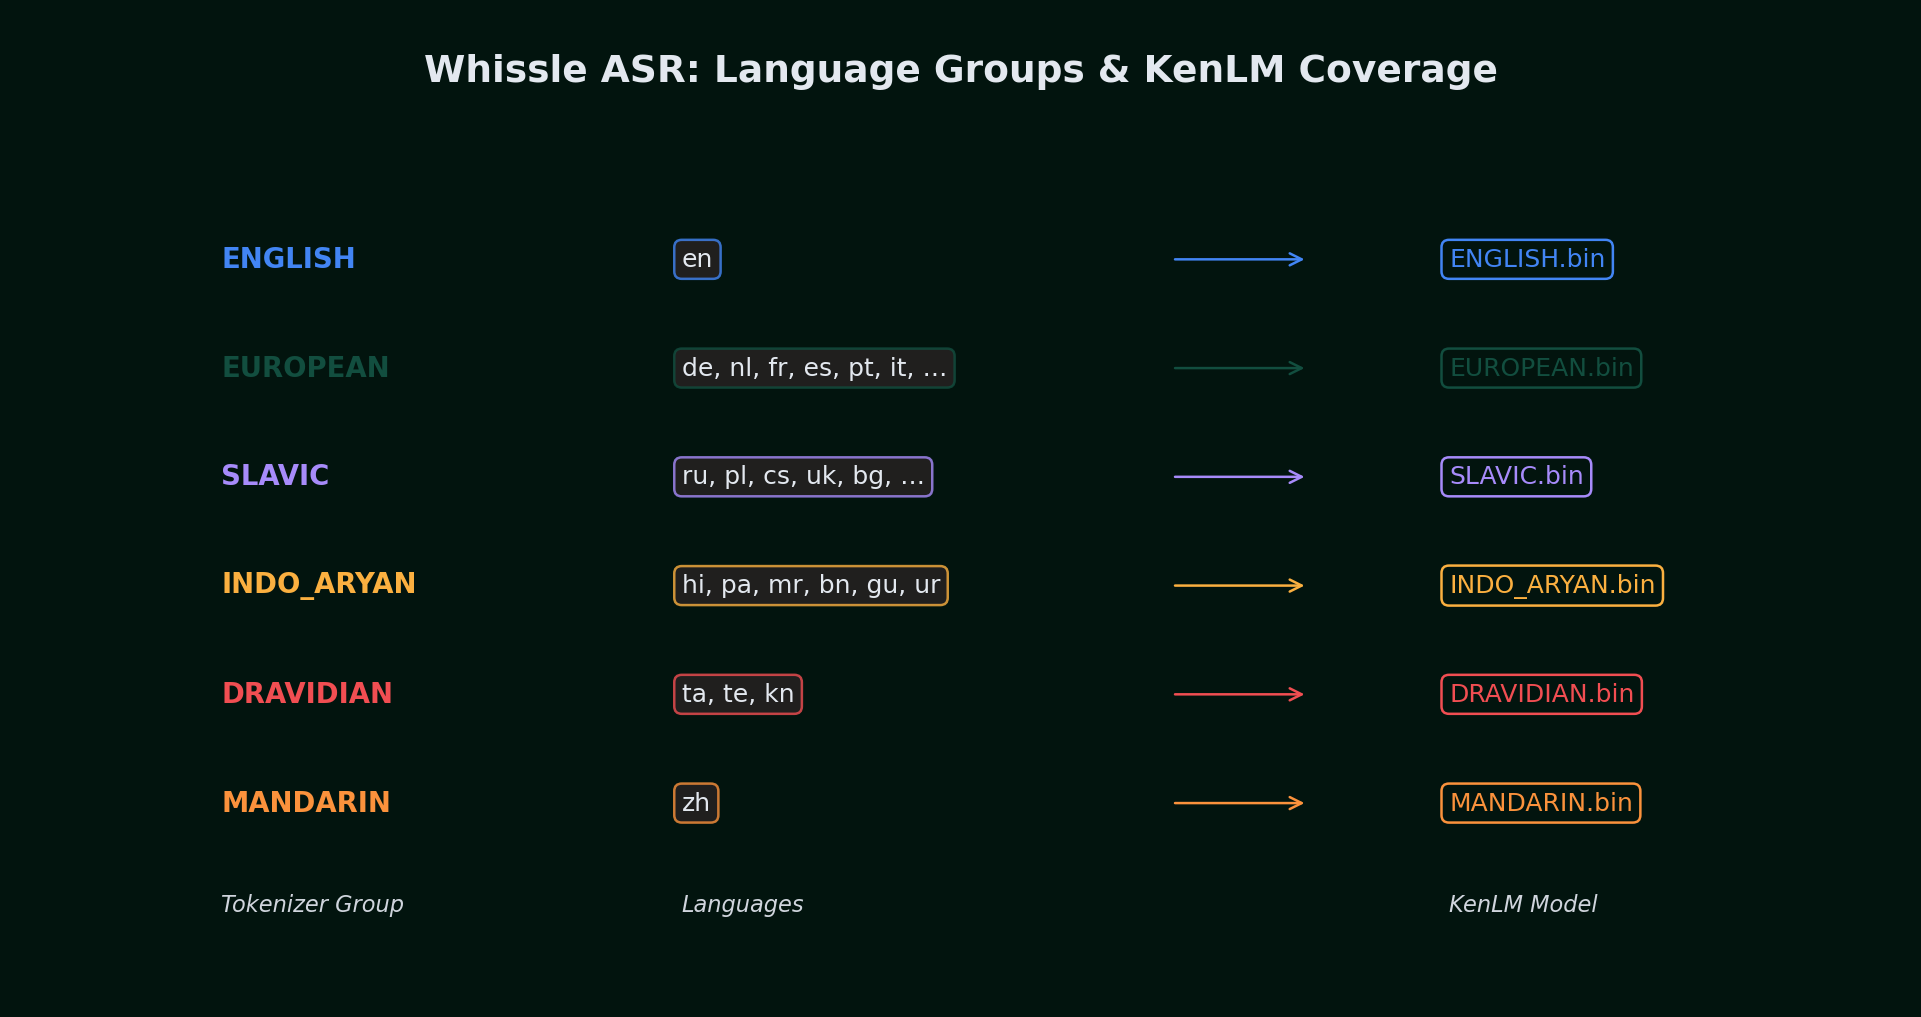The height and width of the screenshot is (1017, 1921).
Task: Click the blue arrow in ENGLISH row
Action: pos(1238,259)
